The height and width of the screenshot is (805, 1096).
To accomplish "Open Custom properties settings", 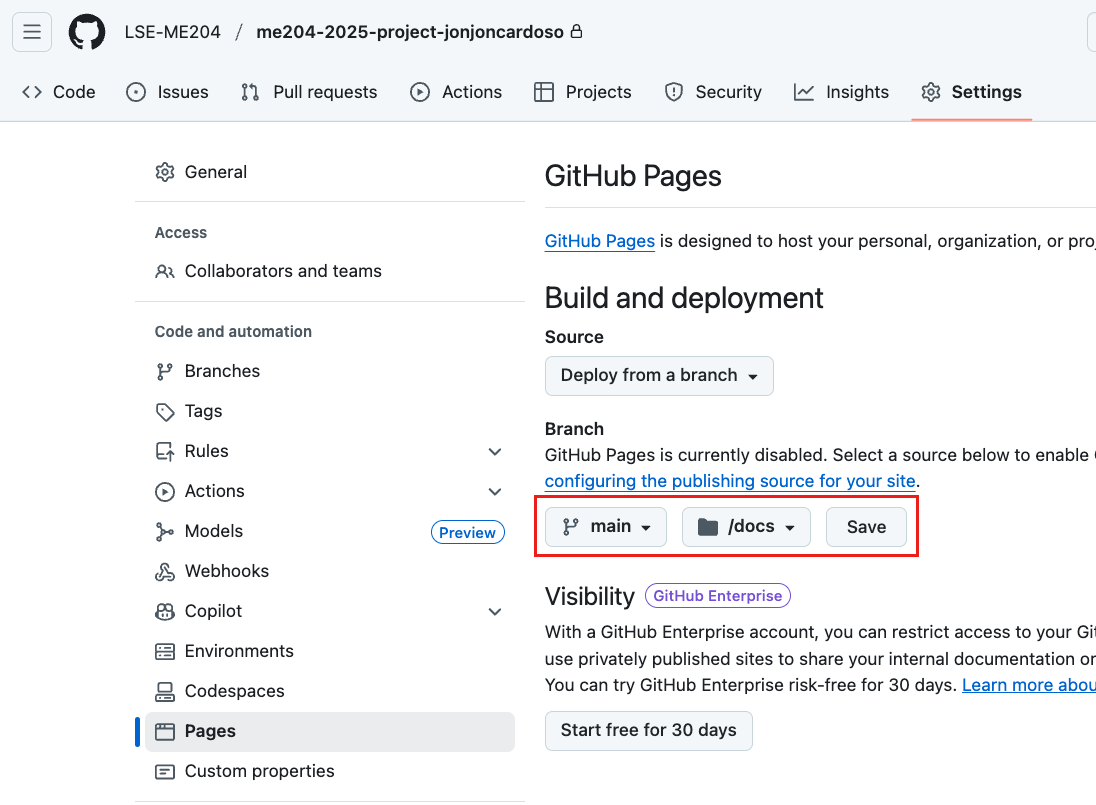I will tap(330, 771).
